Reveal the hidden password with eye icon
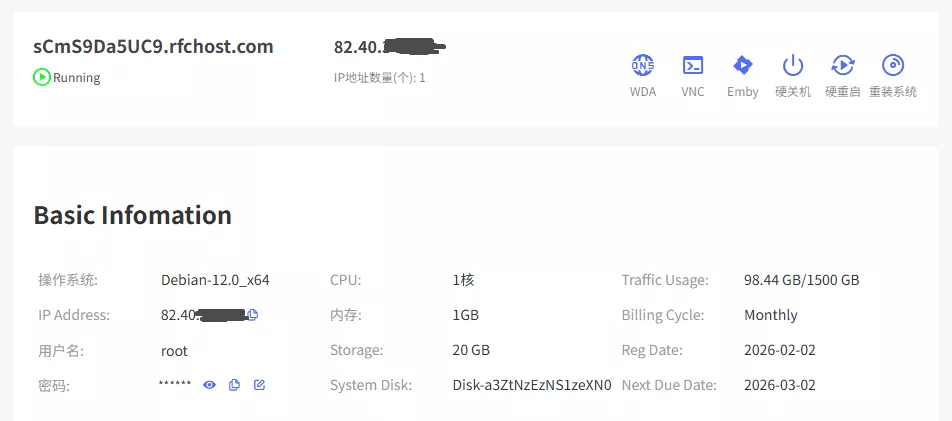This screenshot has height=421, width=952. tap(209, 385)
